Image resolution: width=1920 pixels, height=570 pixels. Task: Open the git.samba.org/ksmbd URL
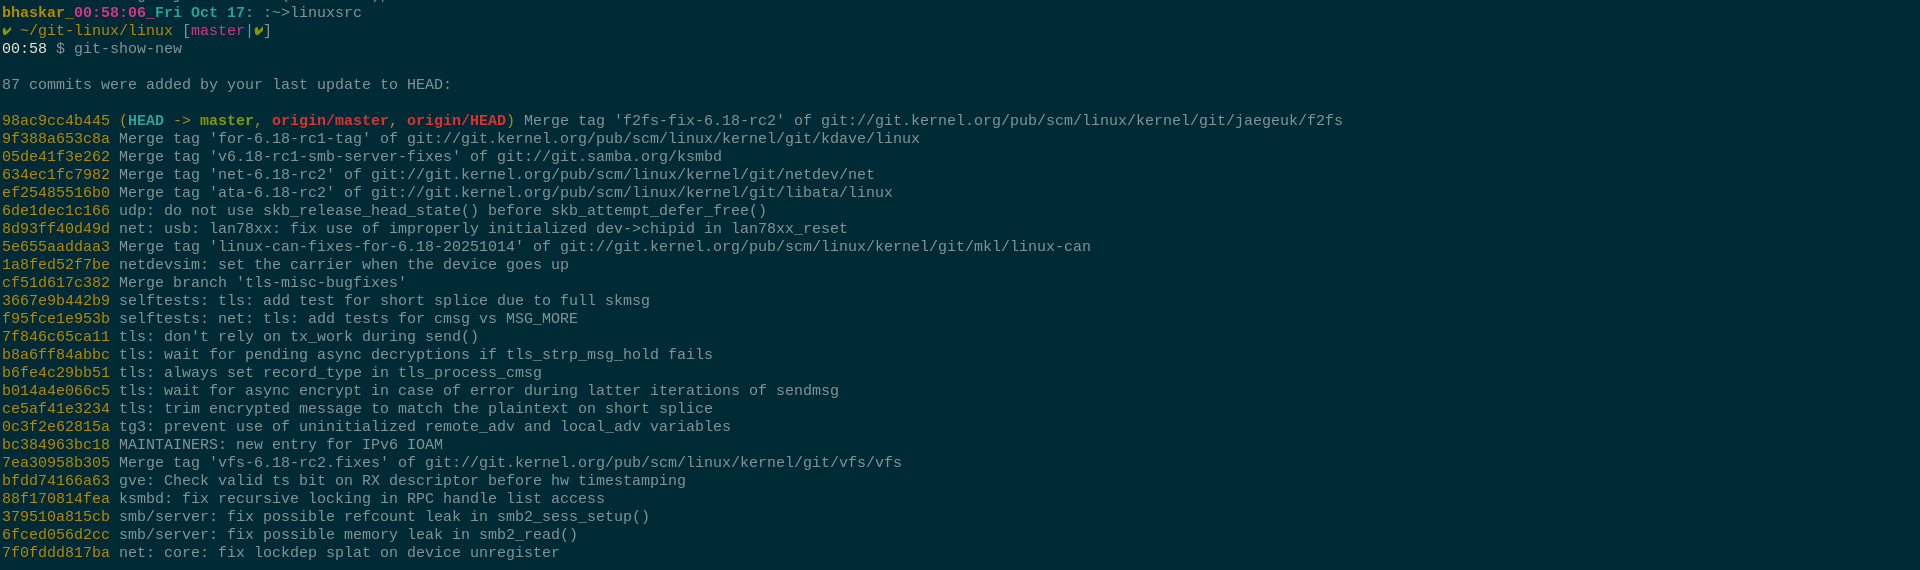(609, 157)
